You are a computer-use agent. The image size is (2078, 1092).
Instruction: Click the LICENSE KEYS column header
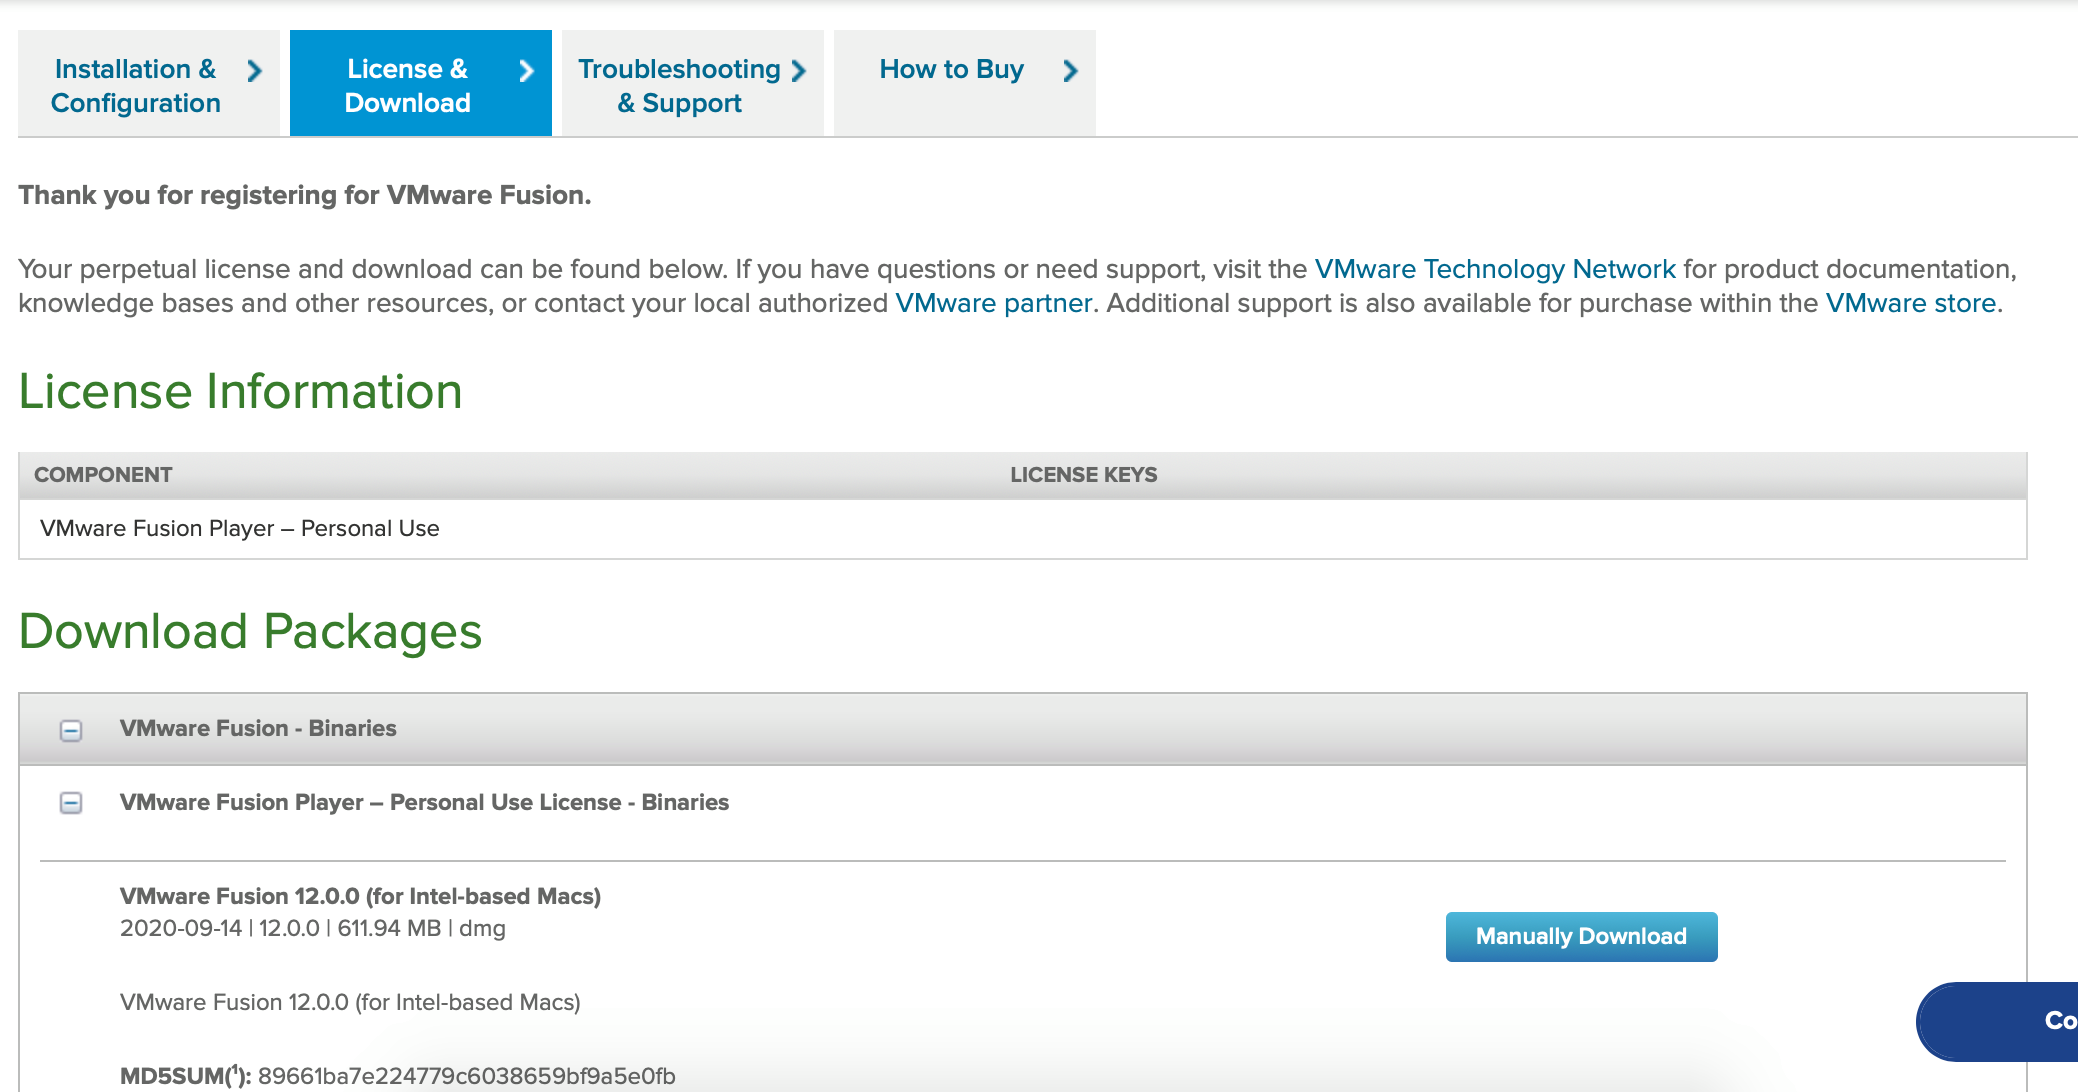point(1083,475)
